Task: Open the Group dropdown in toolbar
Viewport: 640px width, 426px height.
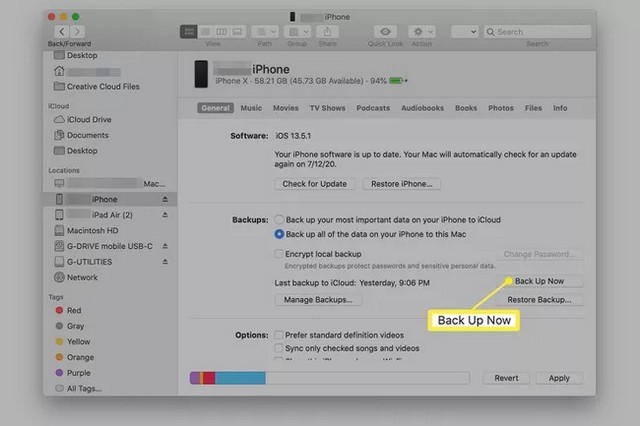Action: [298, 31]
